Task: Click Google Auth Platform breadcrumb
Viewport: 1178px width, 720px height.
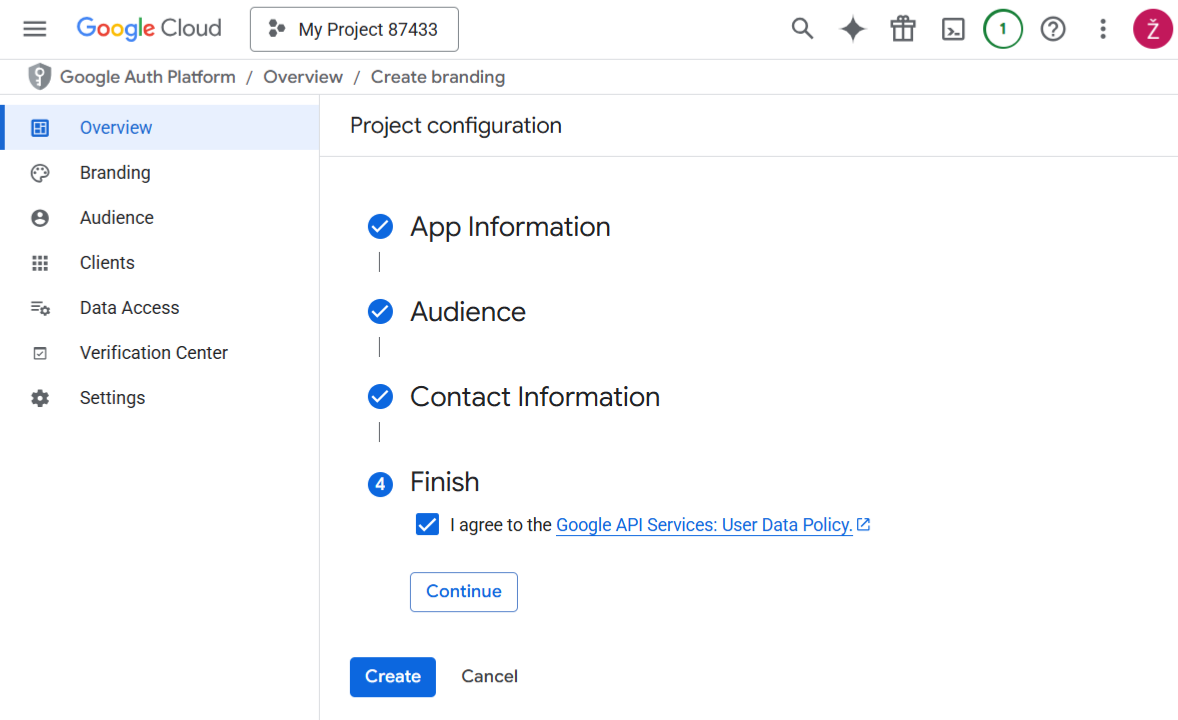Action: (x=147, y=76)
